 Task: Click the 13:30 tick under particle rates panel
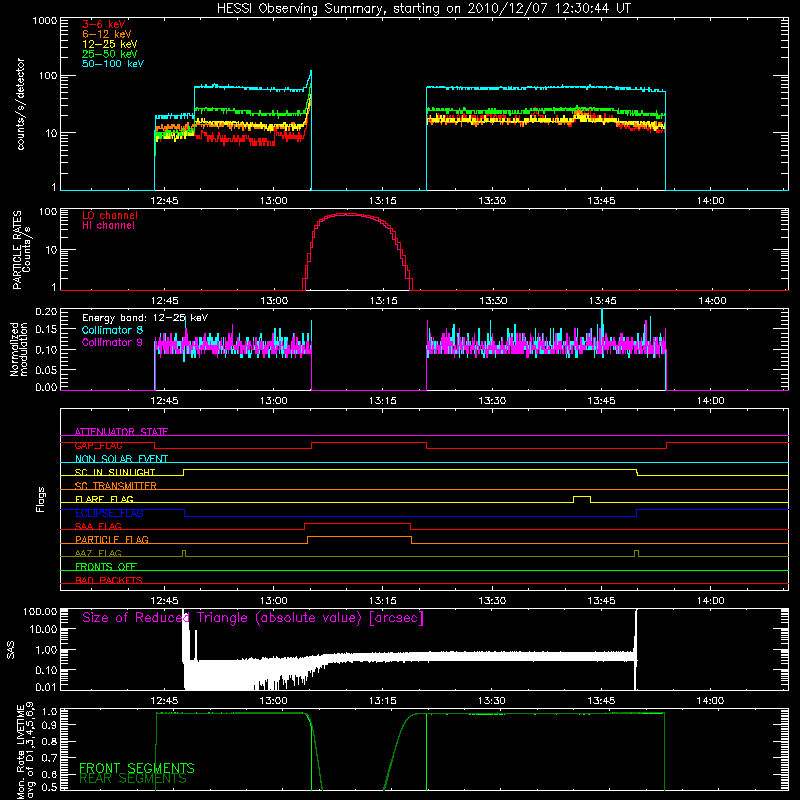[492, 301]
